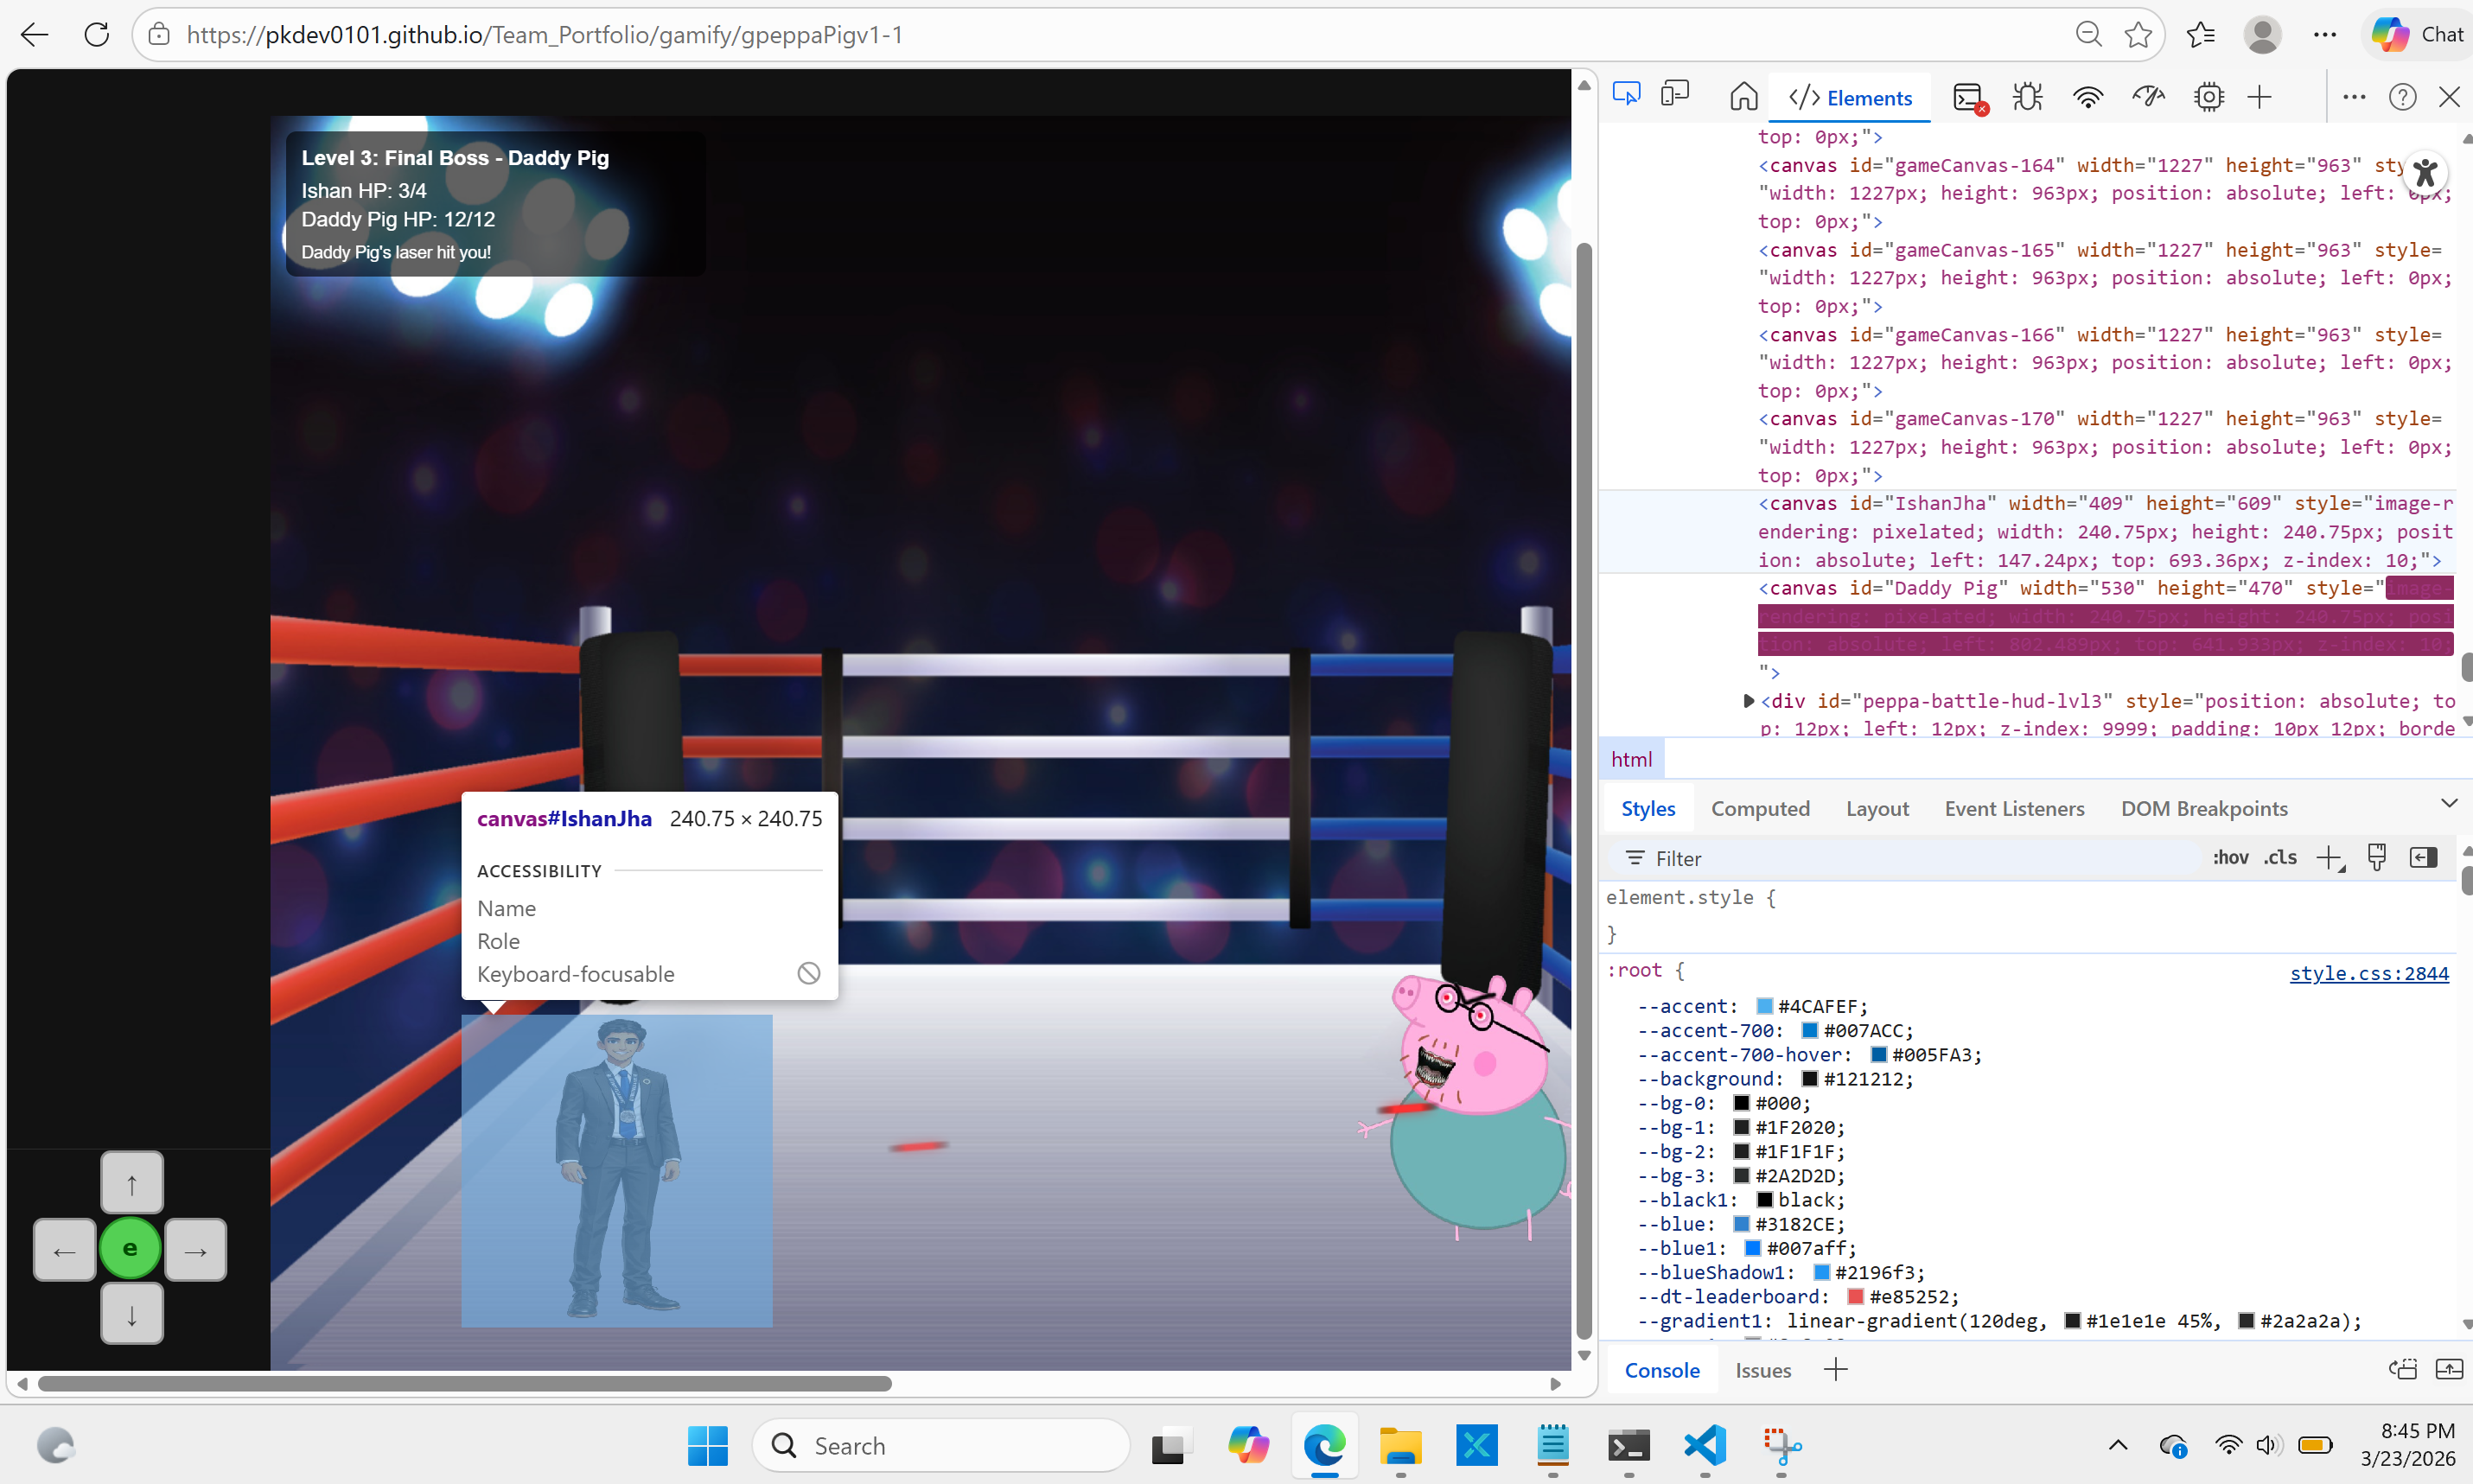
Task: Click the accessibility figure overlay icon
Action: coord(2424,172)
